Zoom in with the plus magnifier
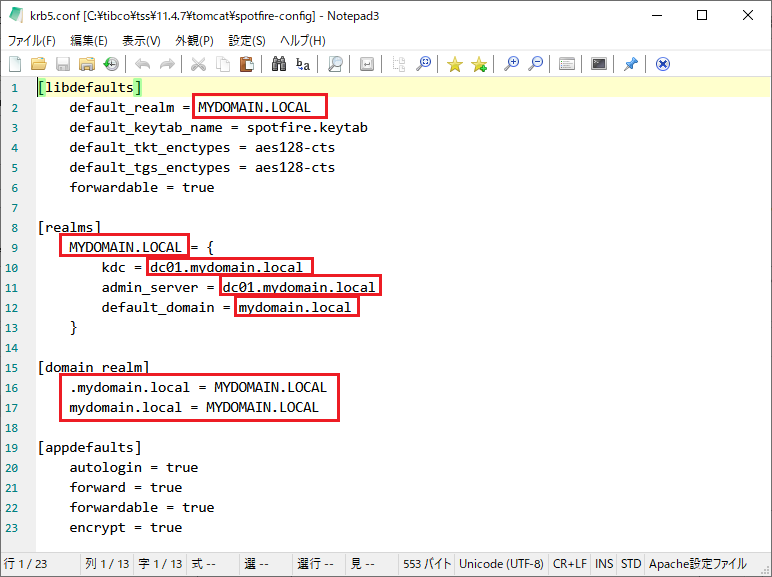 [511, 64]
